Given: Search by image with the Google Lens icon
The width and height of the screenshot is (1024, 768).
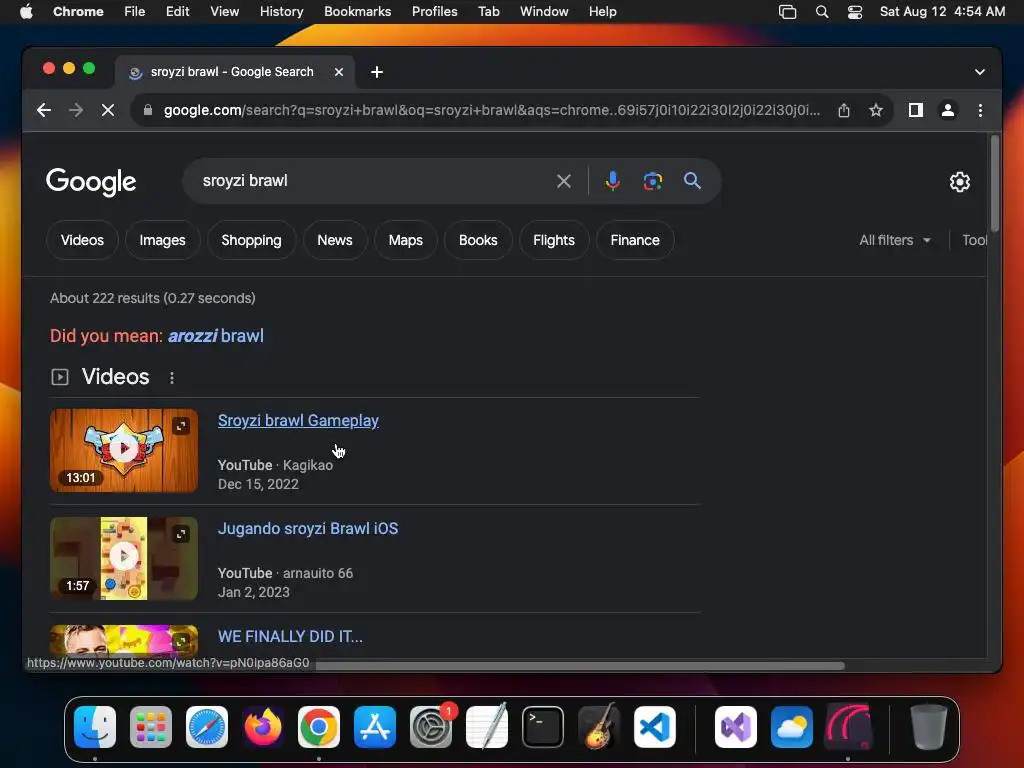Looking at the screenshot, I should 652,181.
